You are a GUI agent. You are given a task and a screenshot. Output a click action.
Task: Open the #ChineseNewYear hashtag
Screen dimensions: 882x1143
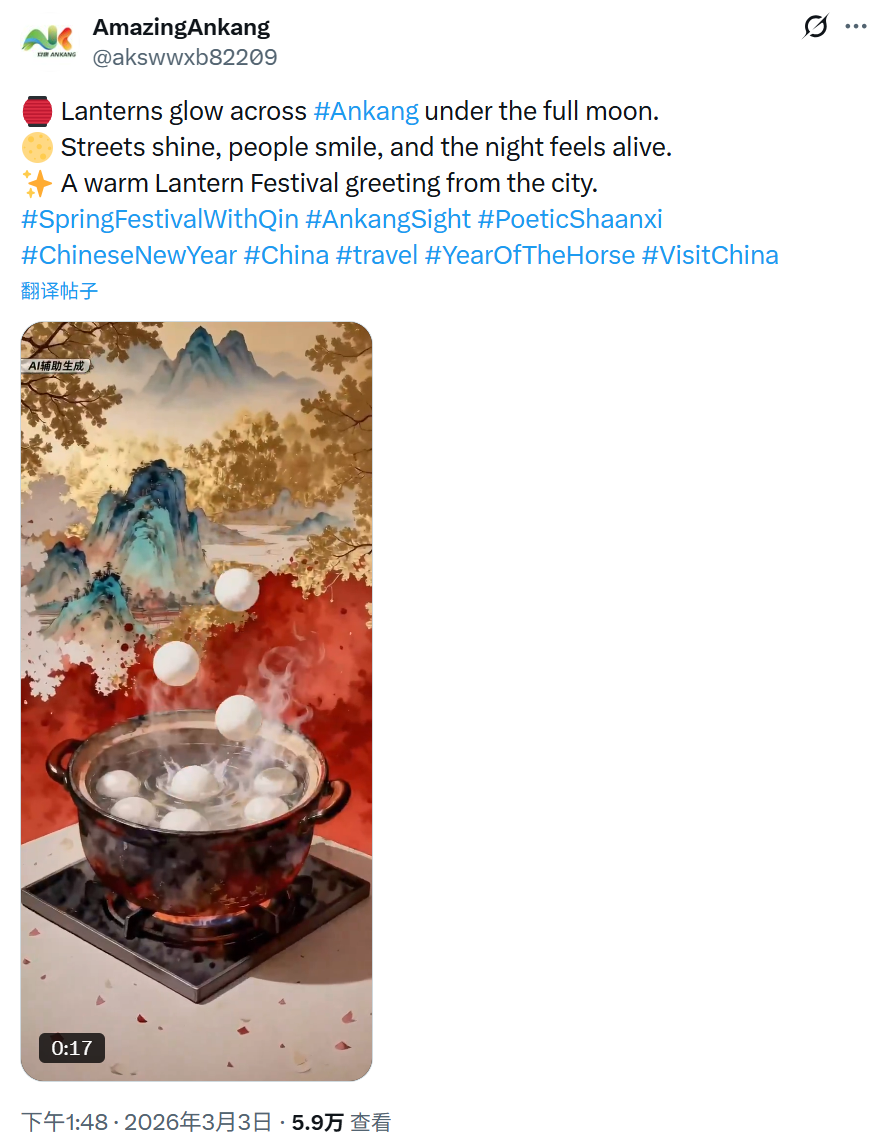point(129,255)
